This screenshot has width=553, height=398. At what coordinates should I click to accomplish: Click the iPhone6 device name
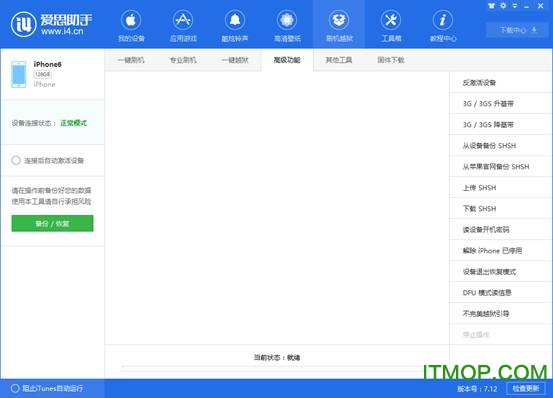pos(47,64)
